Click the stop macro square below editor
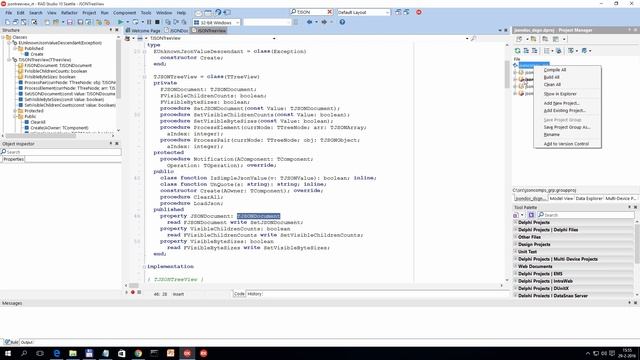 [x=139, y=292]
